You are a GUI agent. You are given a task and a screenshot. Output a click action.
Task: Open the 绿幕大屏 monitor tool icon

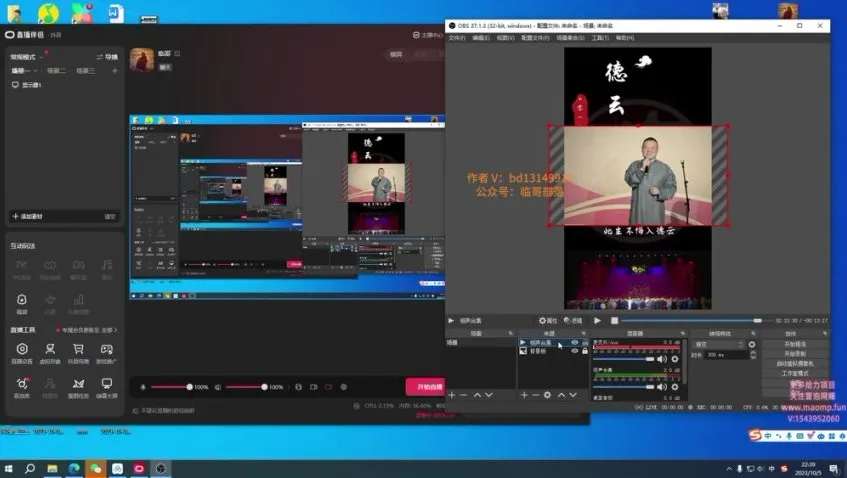tap(106, 384)
